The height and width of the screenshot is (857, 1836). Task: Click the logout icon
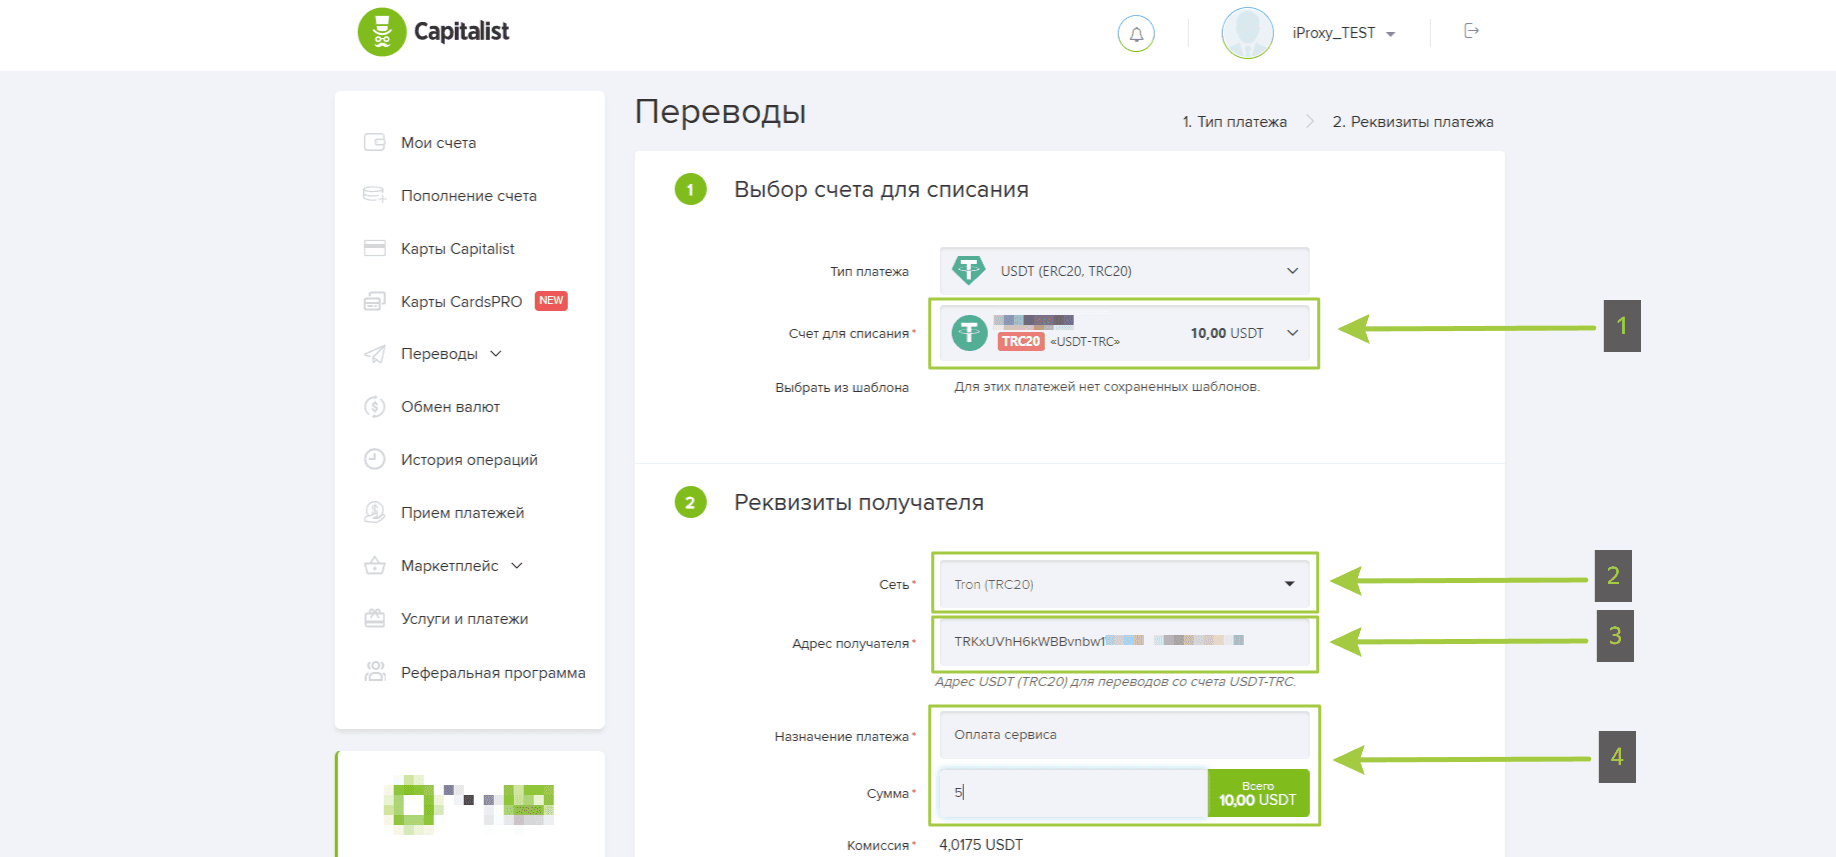[1471, 31]
